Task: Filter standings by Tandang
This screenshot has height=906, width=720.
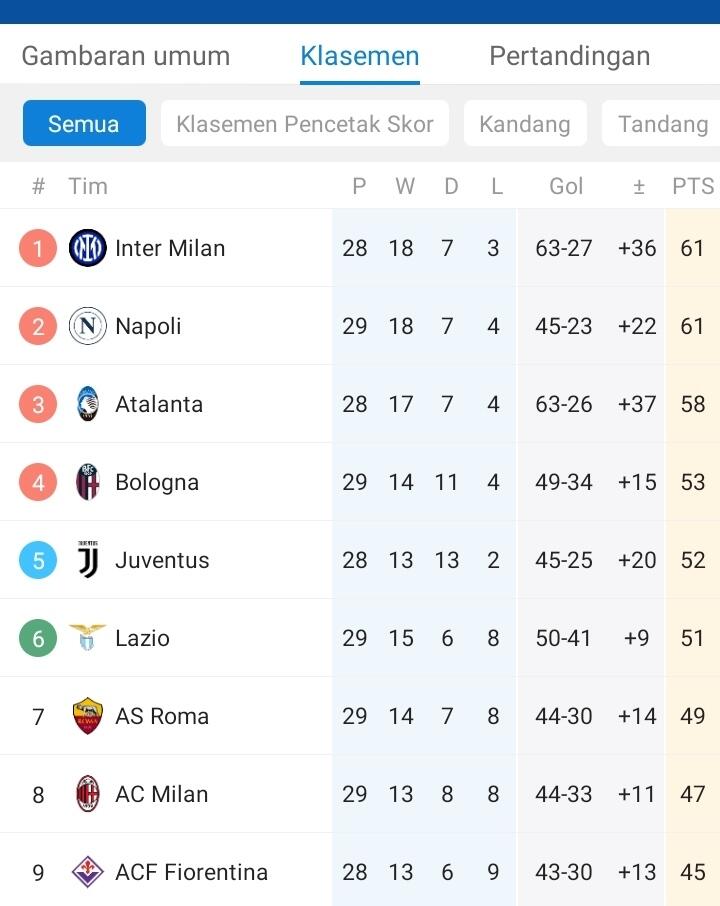Action: (x=663, y=124)
